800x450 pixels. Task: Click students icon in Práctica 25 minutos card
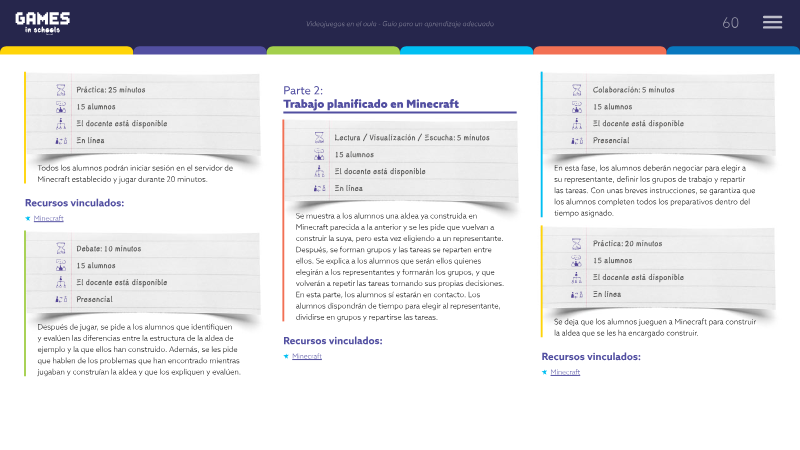click(x=61, y=107)
